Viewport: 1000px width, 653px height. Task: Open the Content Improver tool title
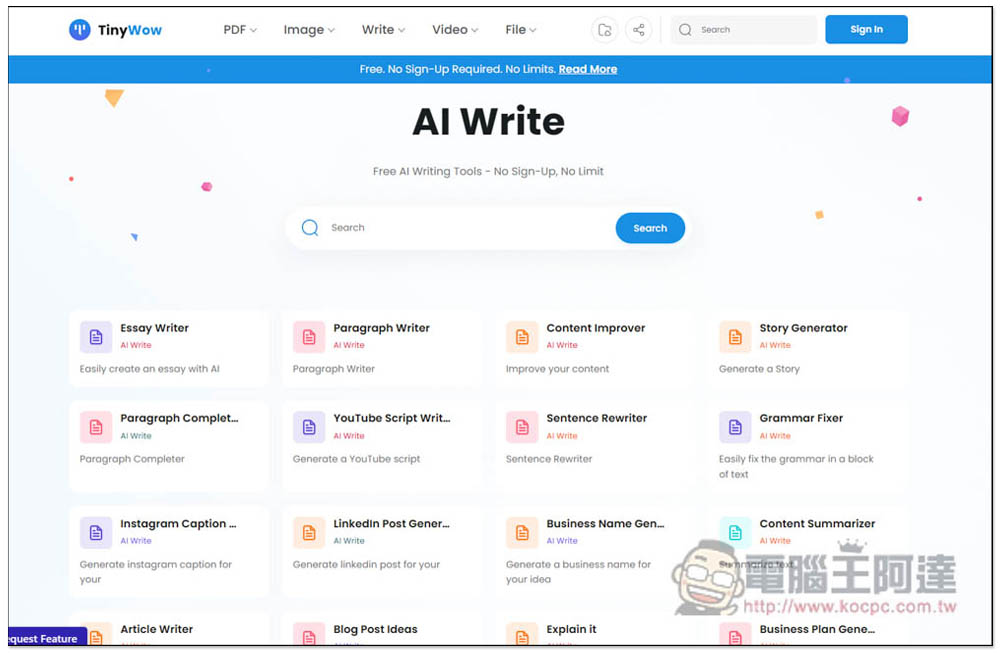pyautogui.click(x=596, y=328)
